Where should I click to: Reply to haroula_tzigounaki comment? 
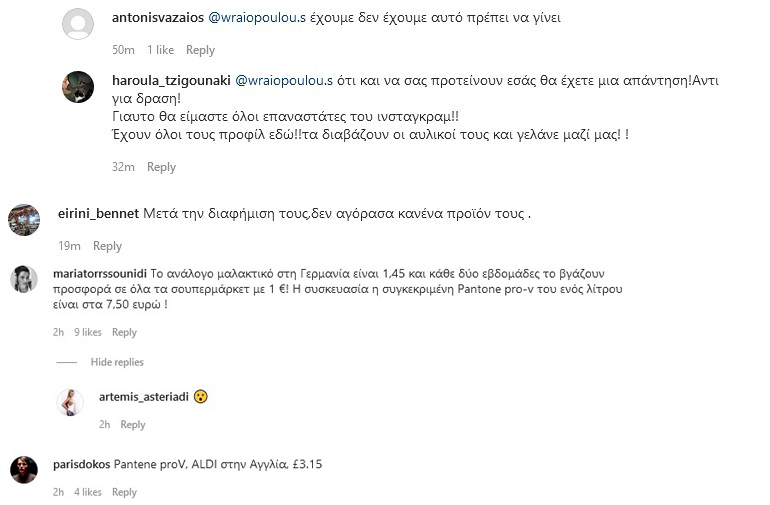pyautogui.click(x=161, y=167)
